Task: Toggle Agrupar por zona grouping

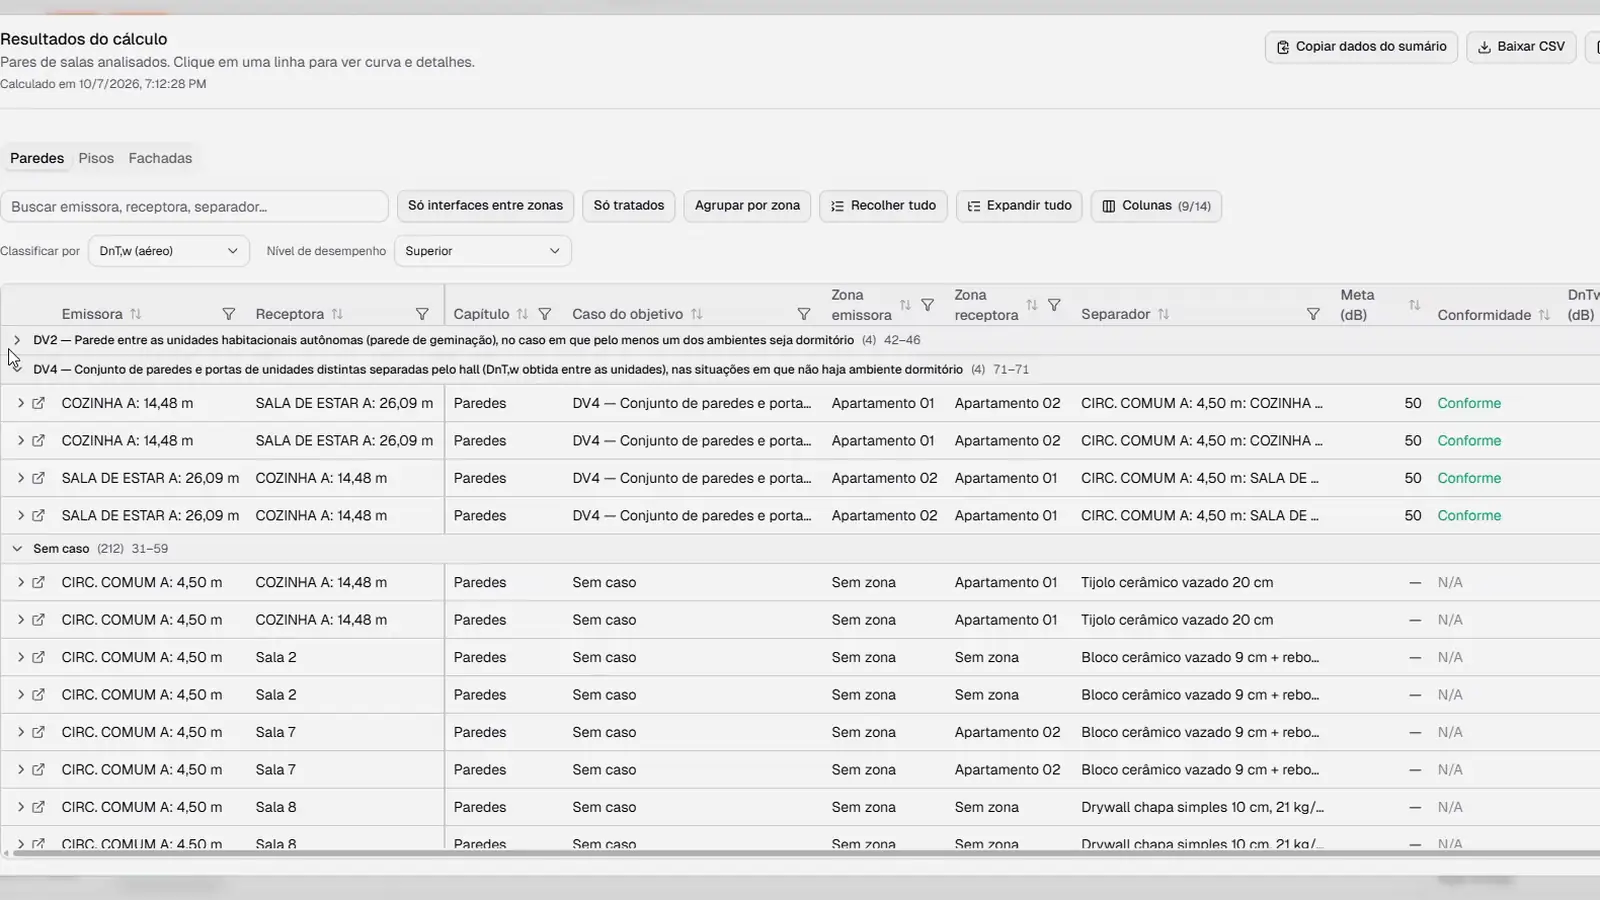Action: [747, 206]
